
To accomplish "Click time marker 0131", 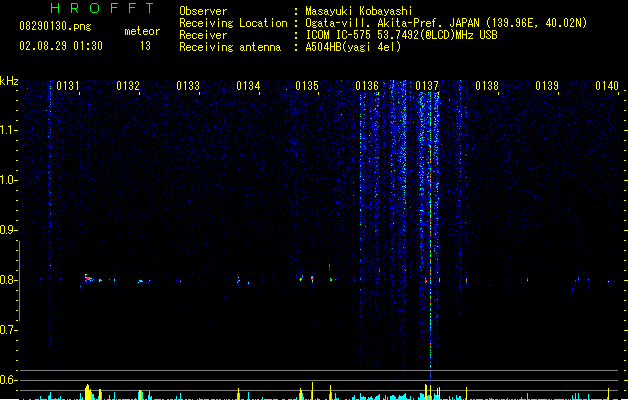I will point(68,86).
